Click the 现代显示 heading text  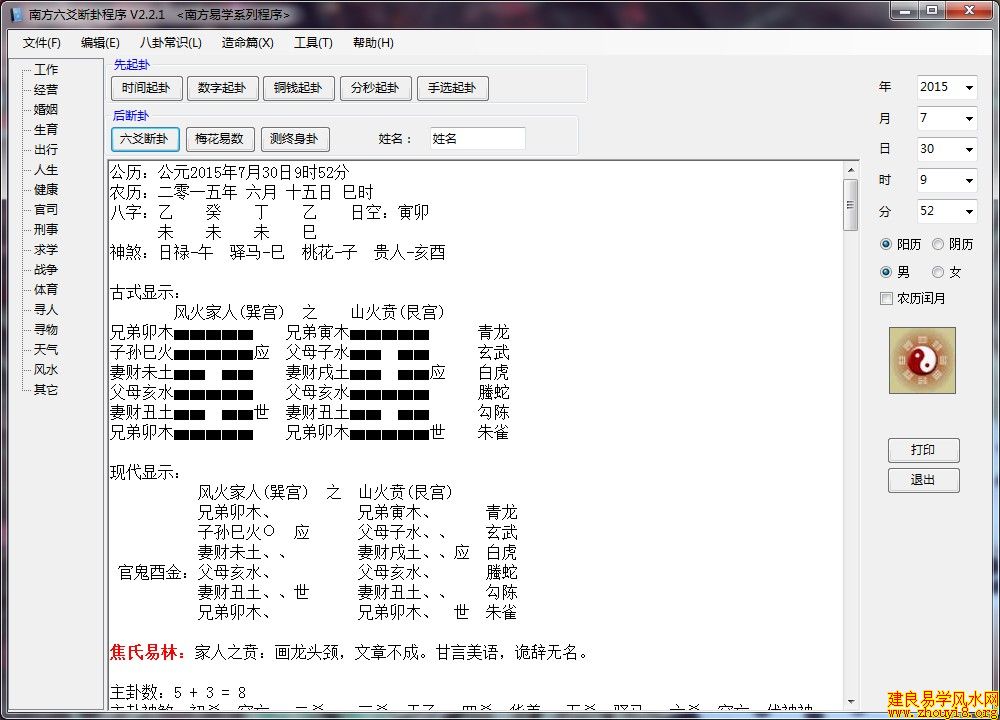(145, 473)
